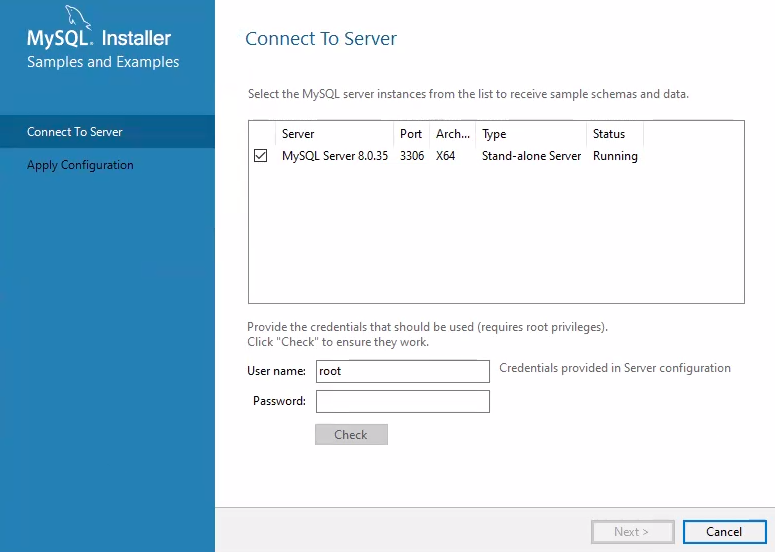The image size is (775, 552).
Task: Click the Arch... column header
Action: [x=452, y=134]
